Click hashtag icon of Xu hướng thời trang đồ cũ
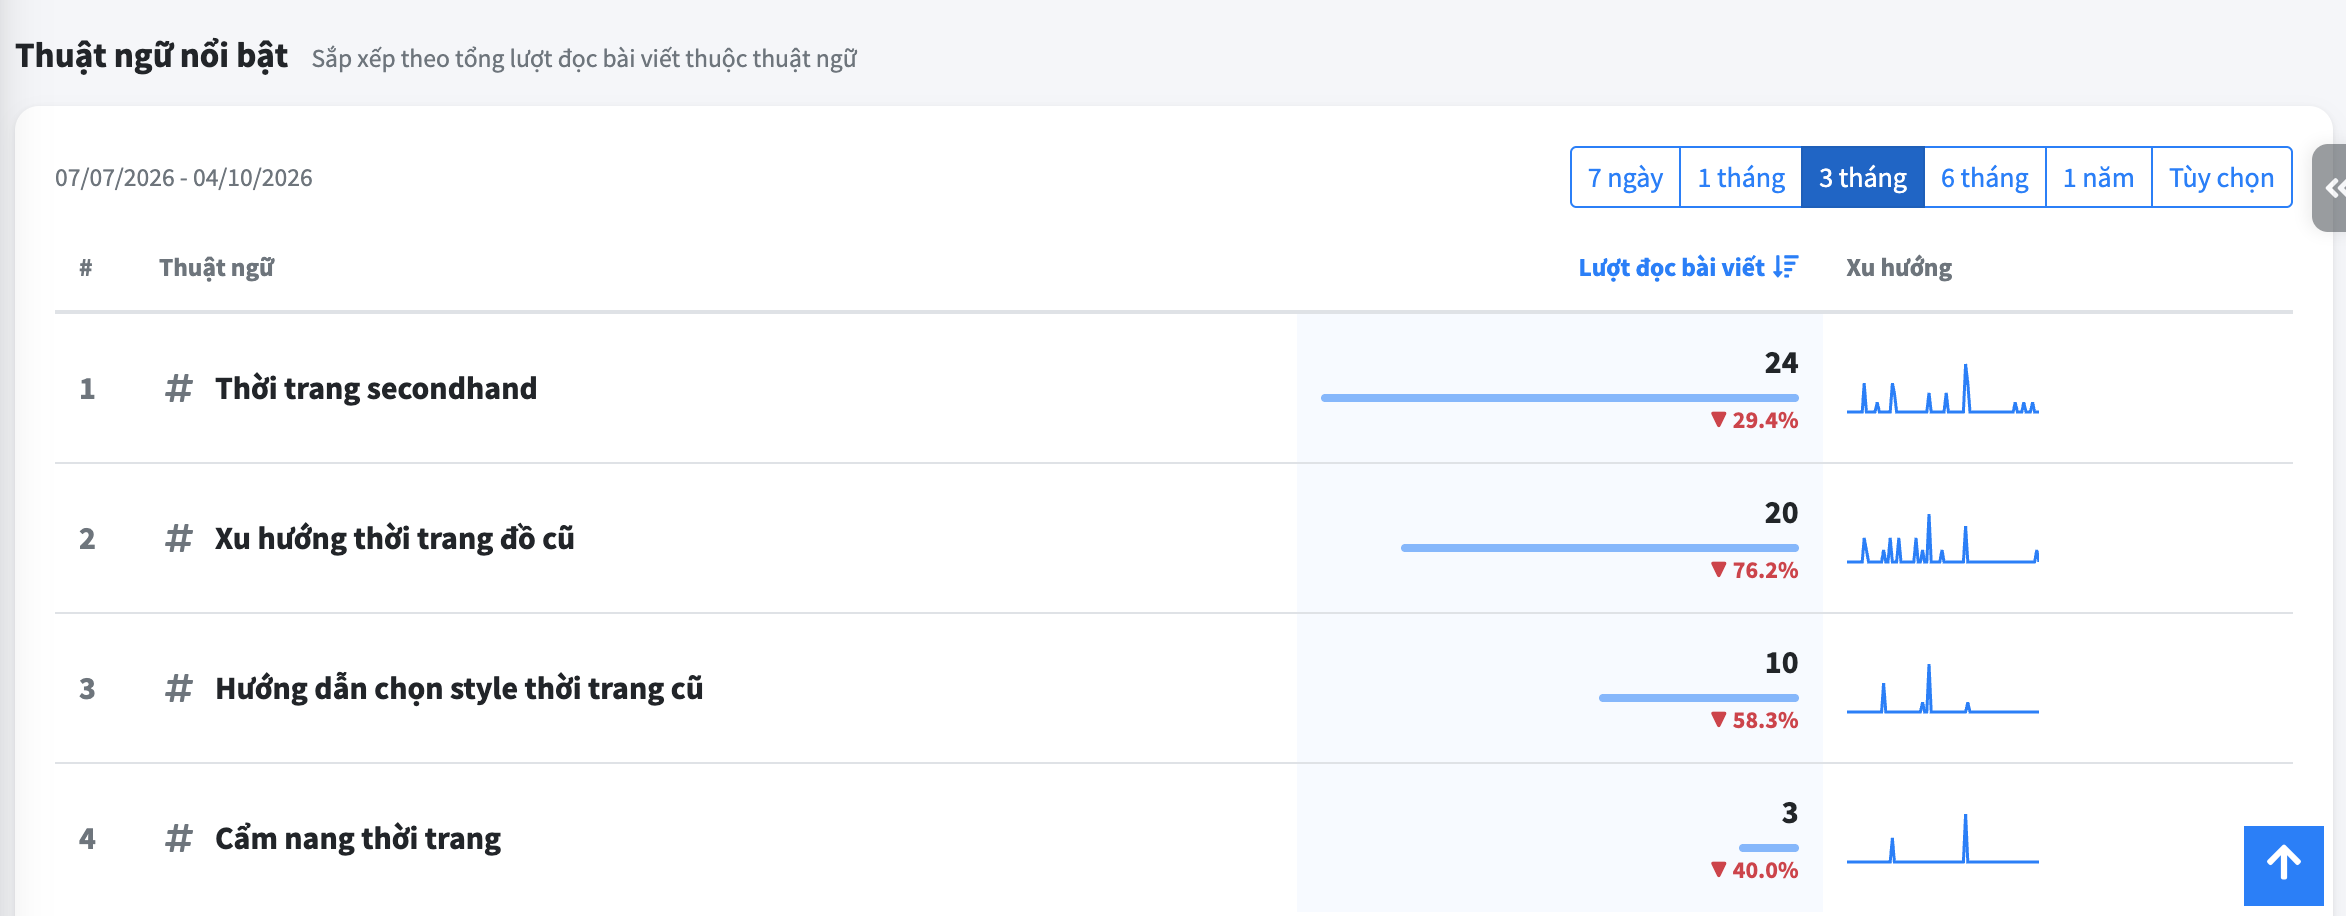2346x916 pixels. [178, 538]
